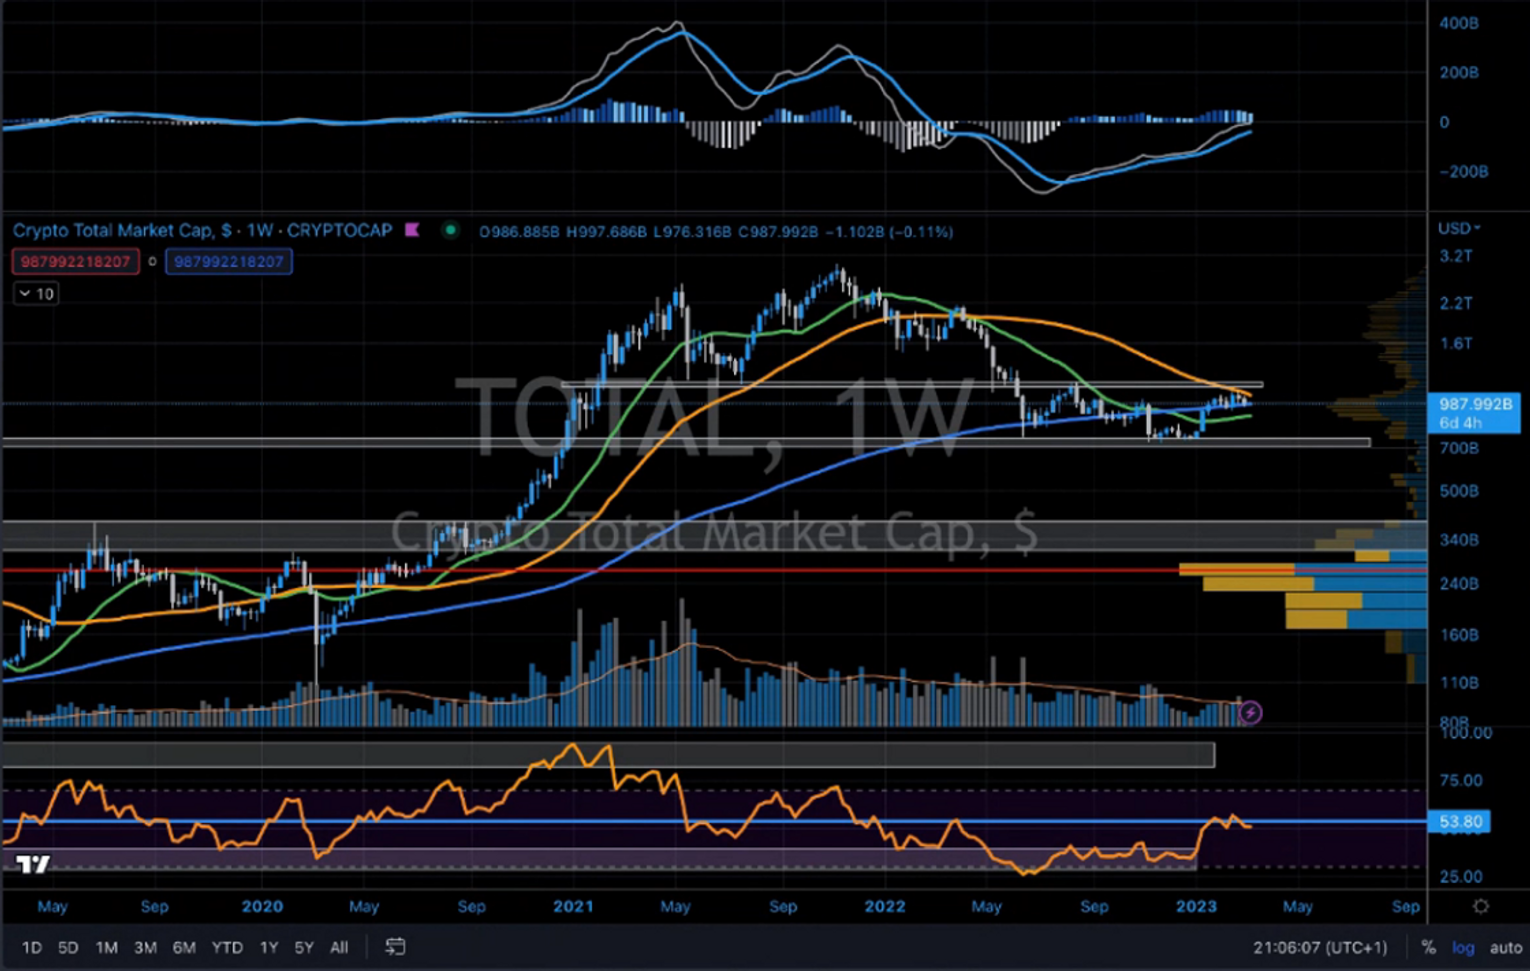Image resolution: width=1530 pixels, height=971 pixels.
Task: Select the YTD time range
Action: [227, 947]
